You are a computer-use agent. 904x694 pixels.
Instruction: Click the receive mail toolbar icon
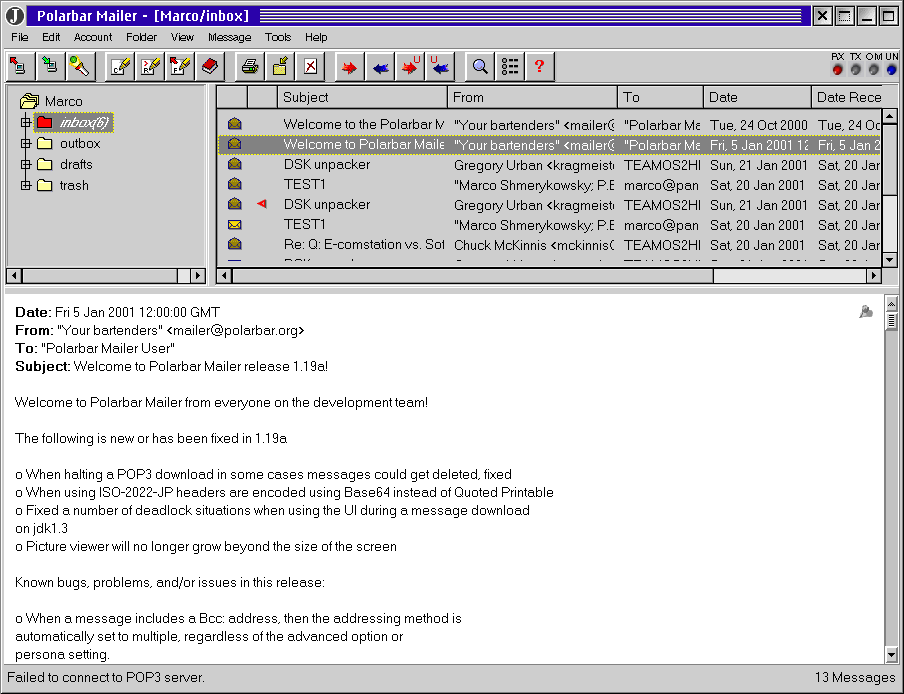50,66
